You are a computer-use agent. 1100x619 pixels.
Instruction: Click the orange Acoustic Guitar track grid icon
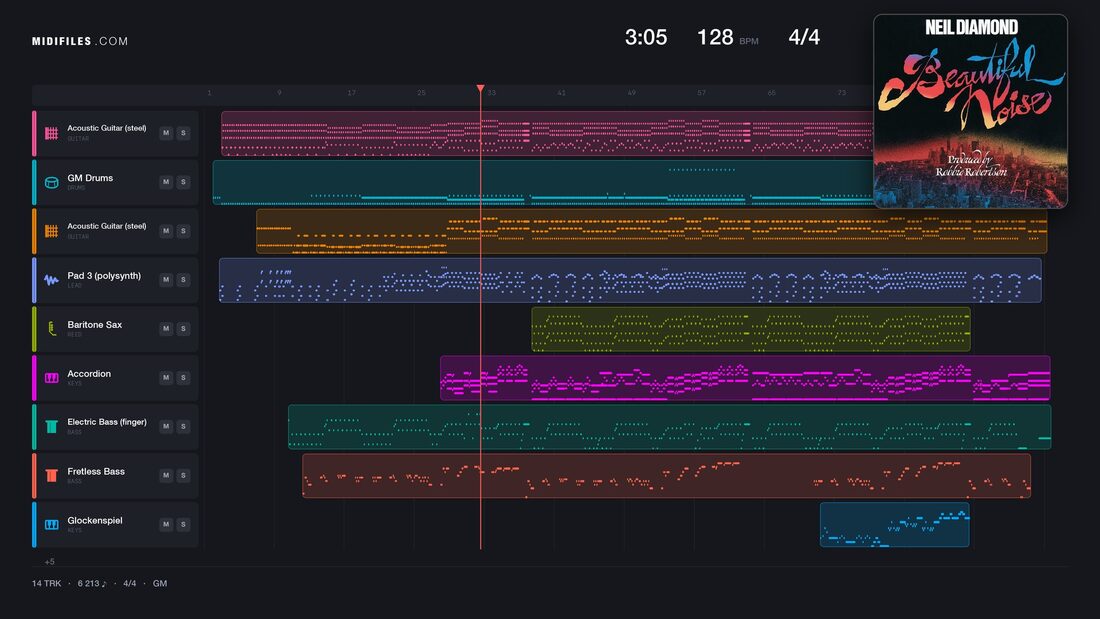tap(51, 231)
